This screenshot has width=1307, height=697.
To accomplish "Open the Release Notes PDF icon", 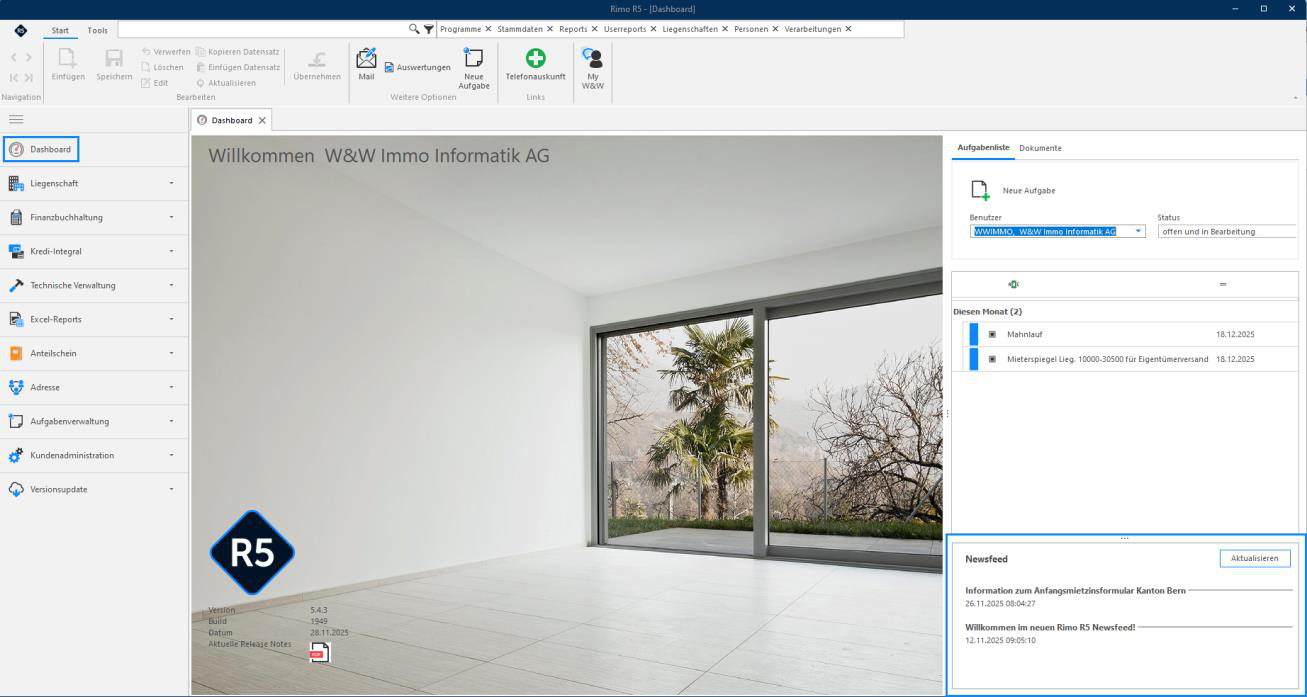I will [x=319, y=653].
